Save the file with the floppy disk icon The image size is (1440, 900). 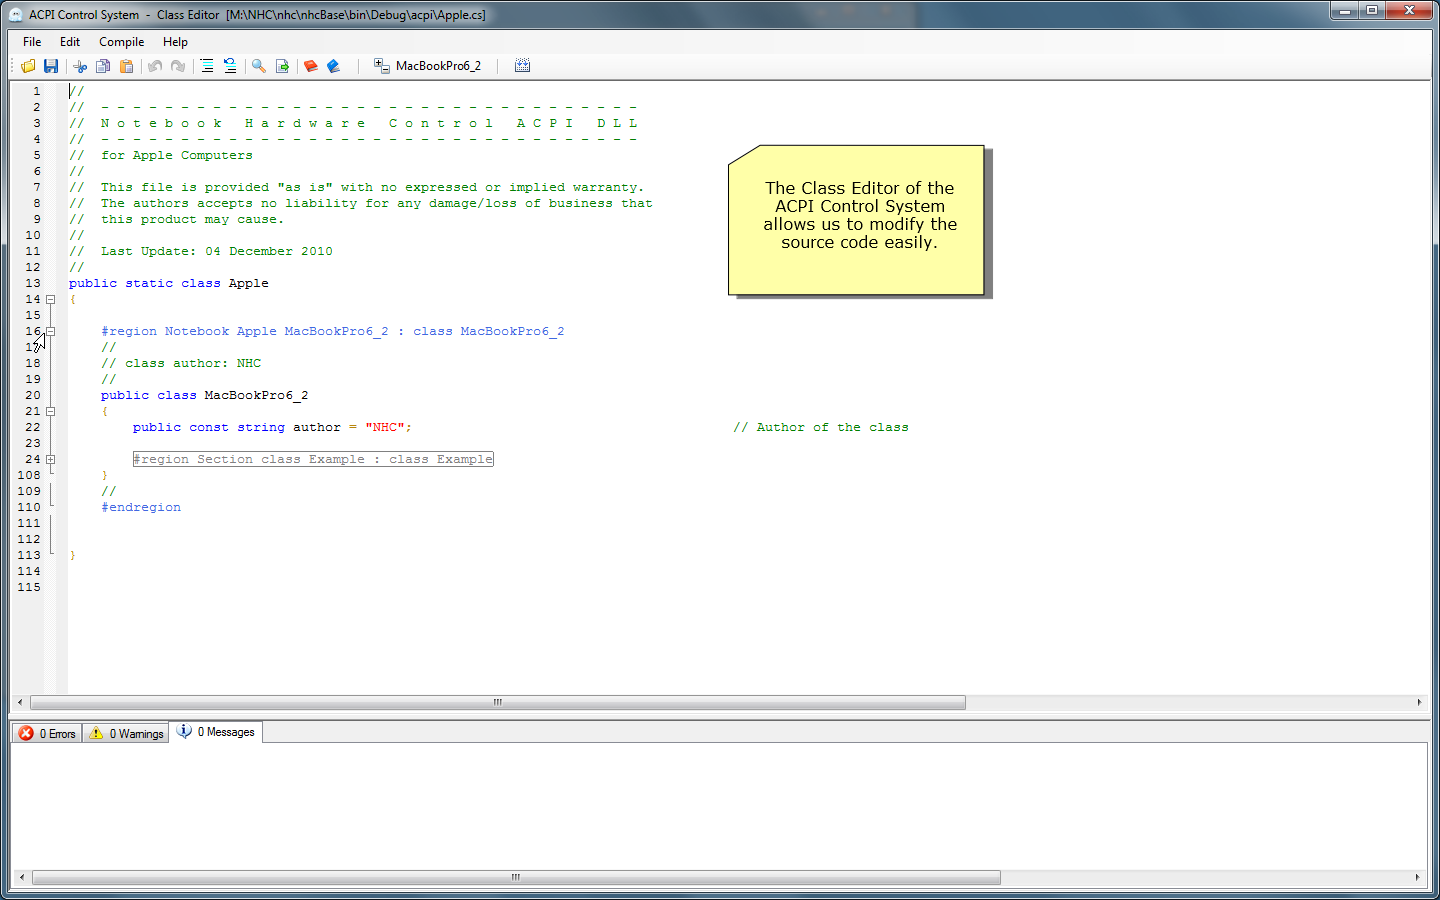click(51, 66)
